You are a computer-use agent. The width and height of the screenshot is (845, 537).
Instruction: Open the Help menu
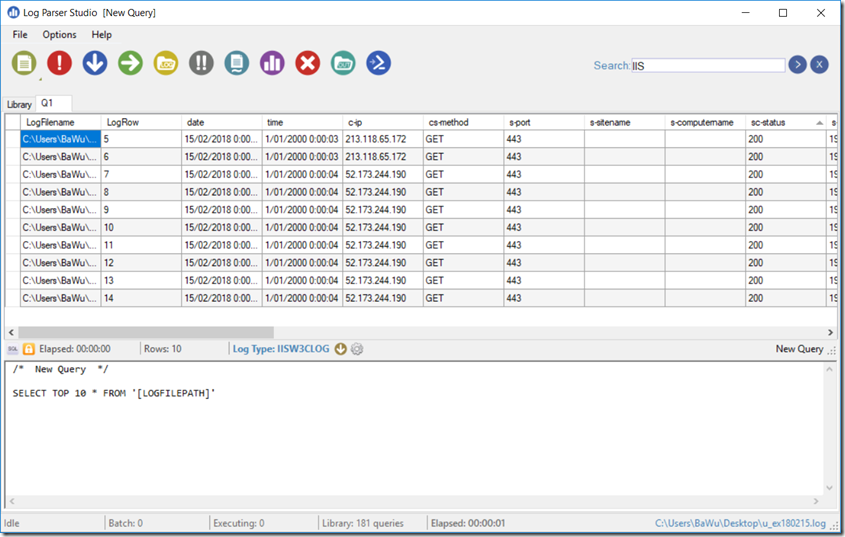pos(101,35)
